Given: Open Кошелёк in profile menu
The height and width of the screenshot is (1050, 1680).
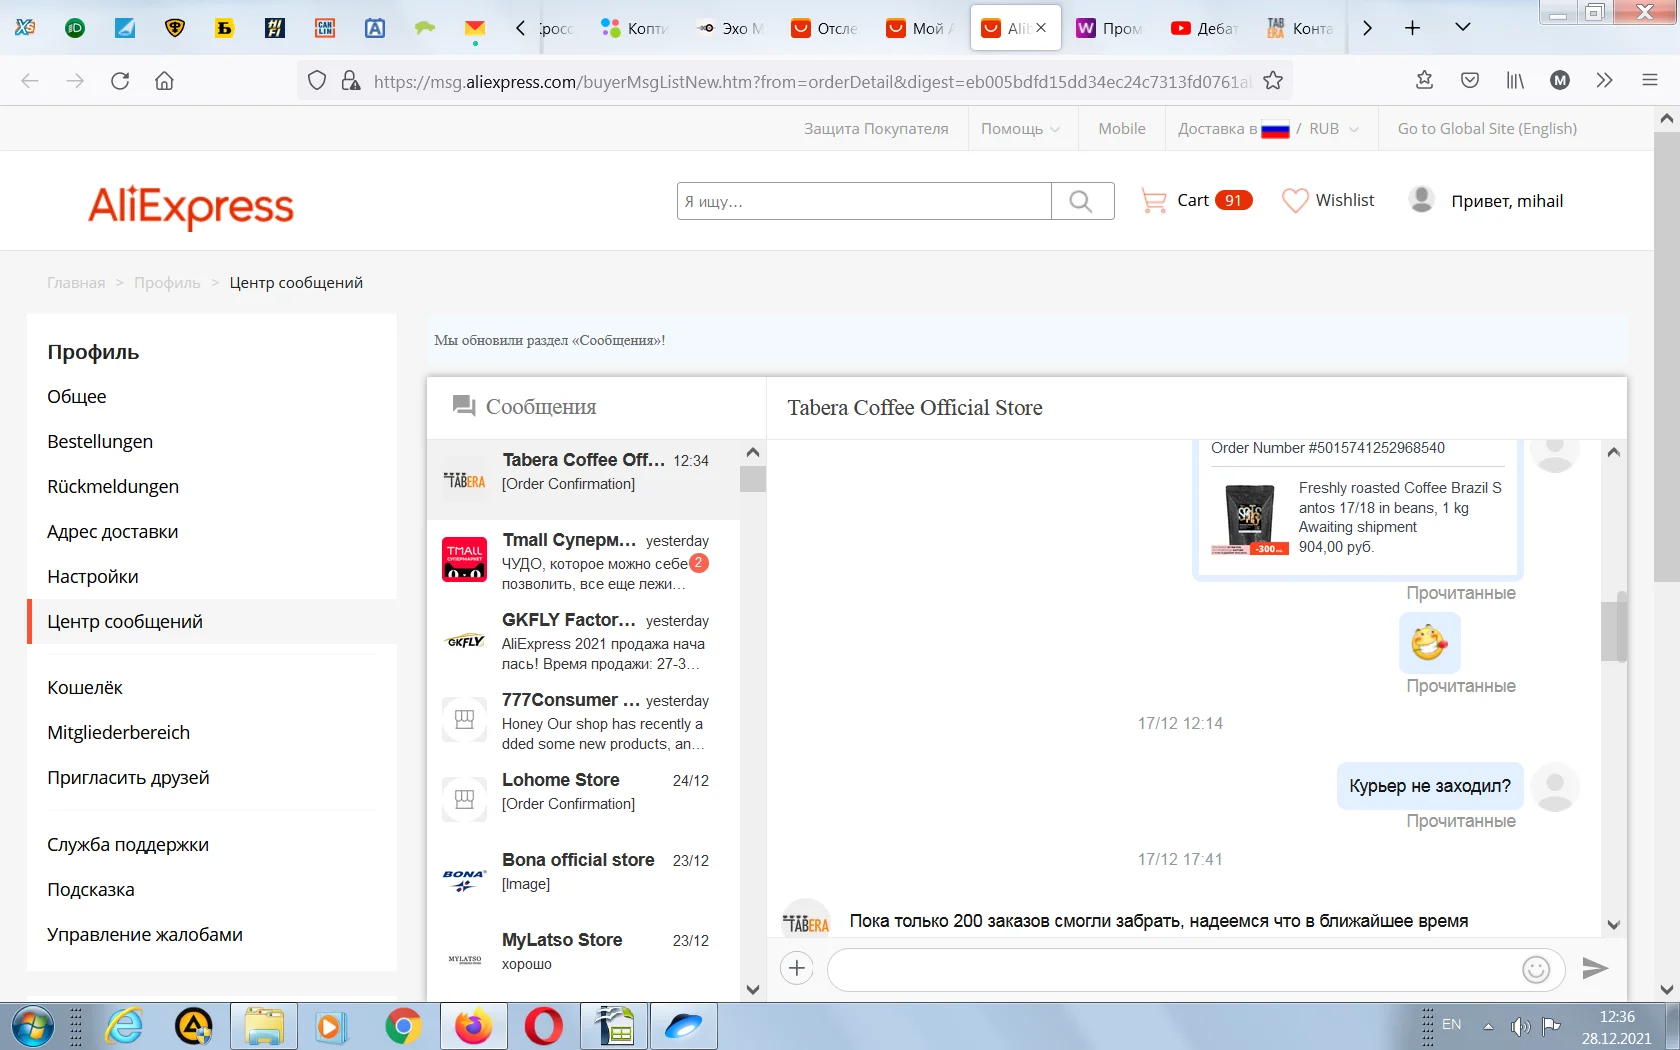Looking at the screenshot, I should tap(85, 688).
